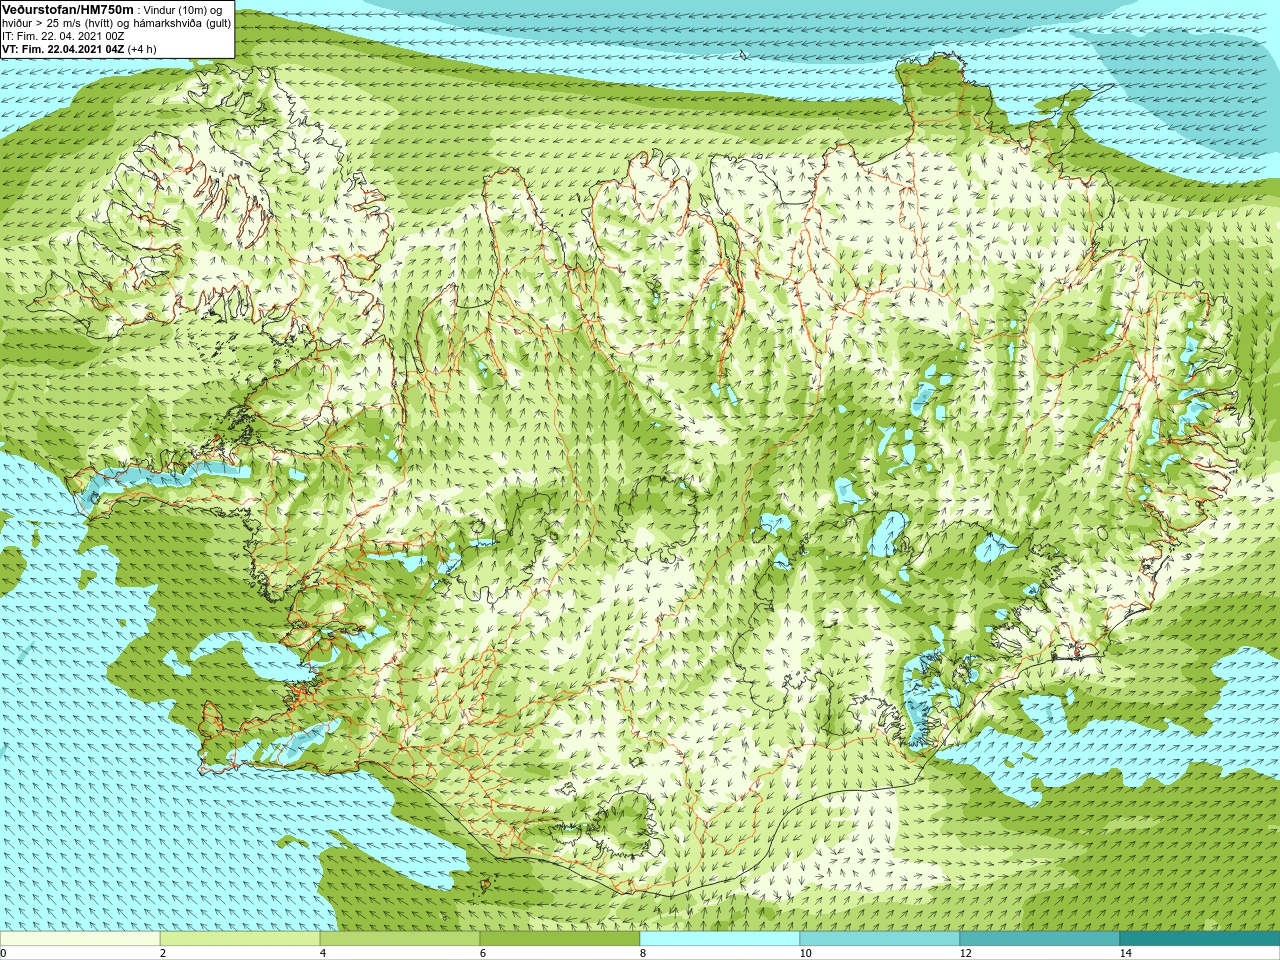Click the dark teal above-14 m/s legend swatch
Viewport: 1280px width, 960px height.
(x=1200, y=939)
